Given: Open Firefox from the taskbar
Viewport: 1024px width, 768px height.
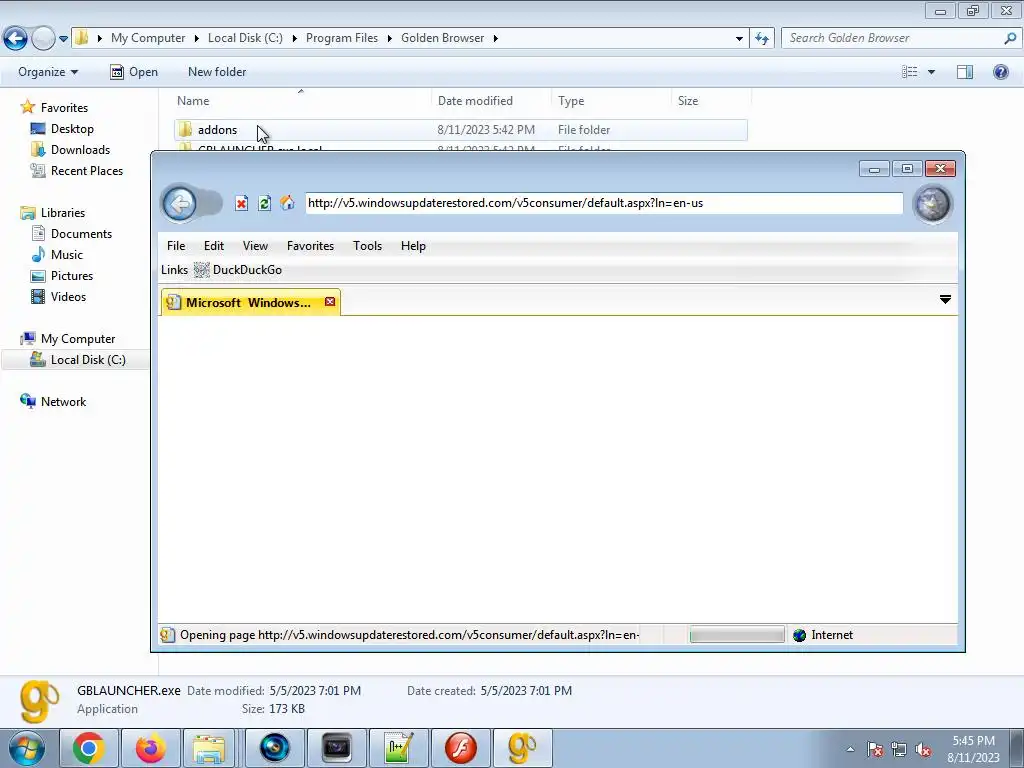Looking at the screenshot, I should click(150, 748).
